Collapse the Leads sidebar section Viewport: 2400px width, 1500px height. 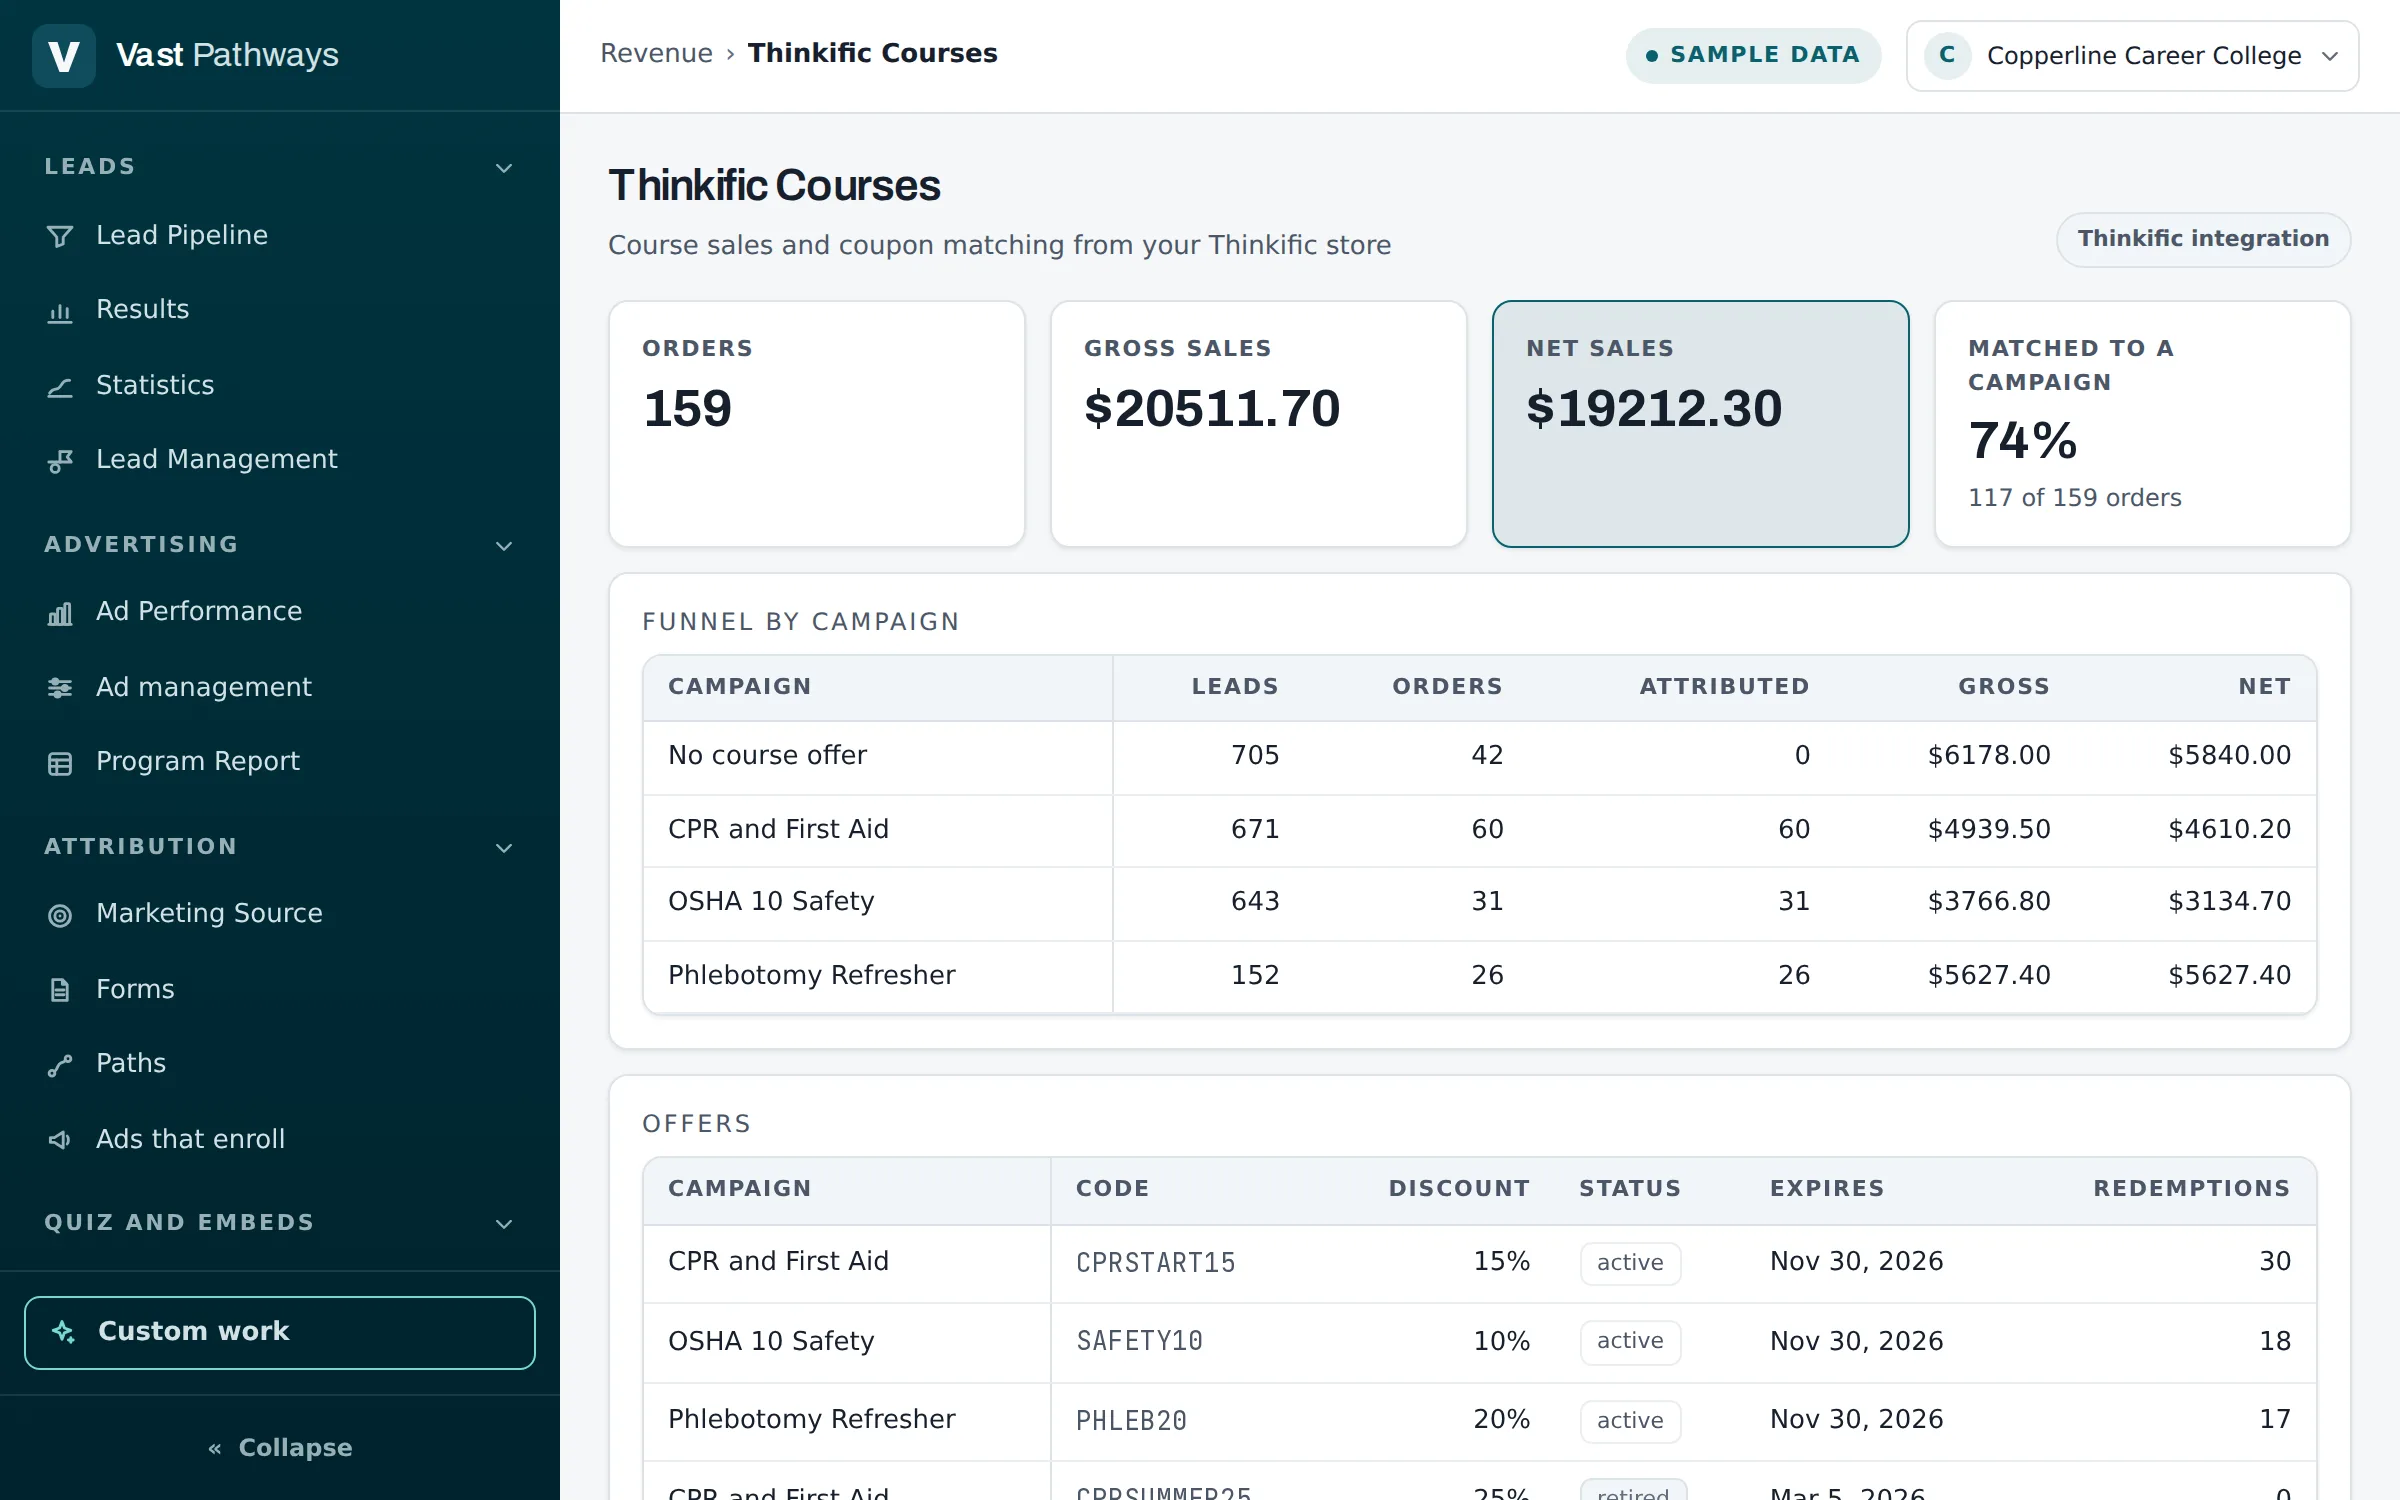click(504, 167)
